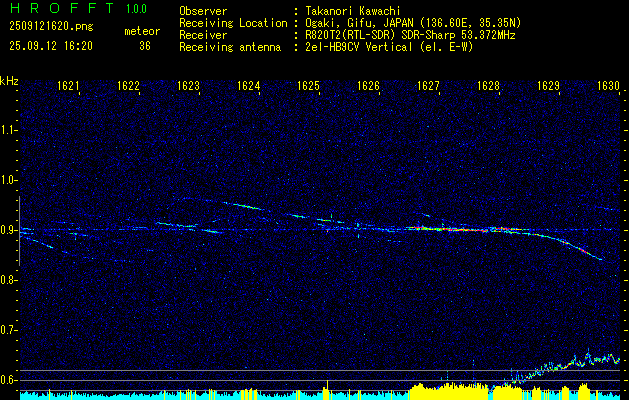Image resolution: width=629 pixels, height=400 pixels.
Task: Click the tall yellow bar below 1625
Action: pyautogui.click(x=328, y=389)
